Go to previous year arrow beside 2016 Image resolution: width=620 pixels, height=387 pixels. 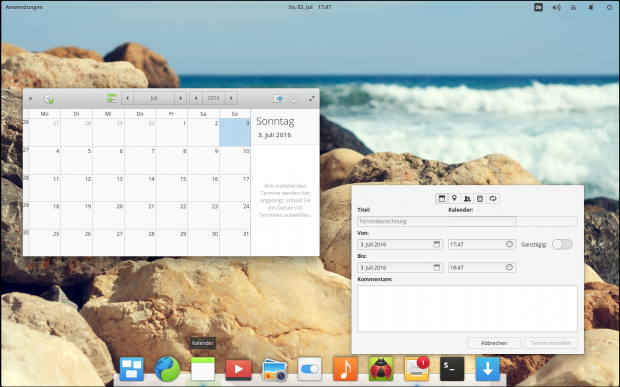[x=196, y=98]
